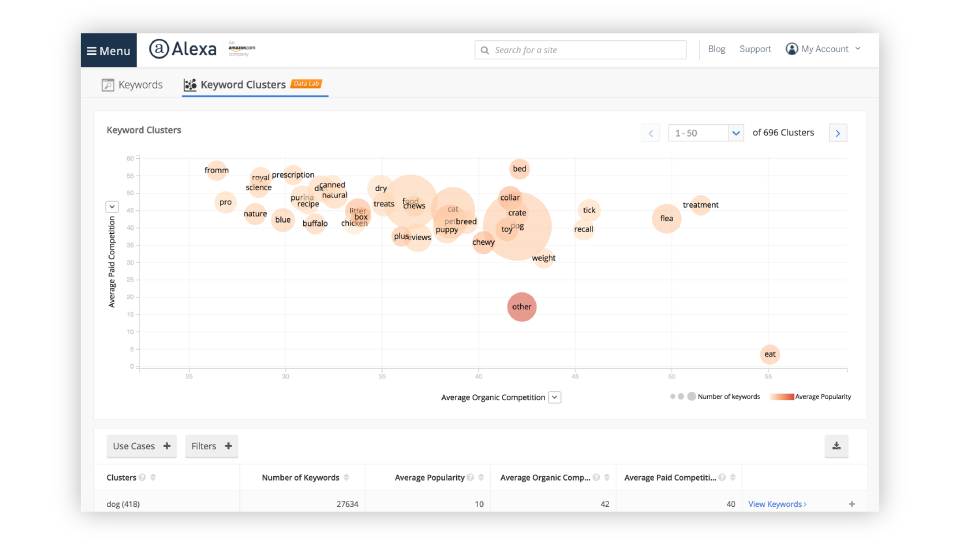960x545 pixels.
Task: Expand the Average Organic Competition axis selector
Action: pos(555,397)
